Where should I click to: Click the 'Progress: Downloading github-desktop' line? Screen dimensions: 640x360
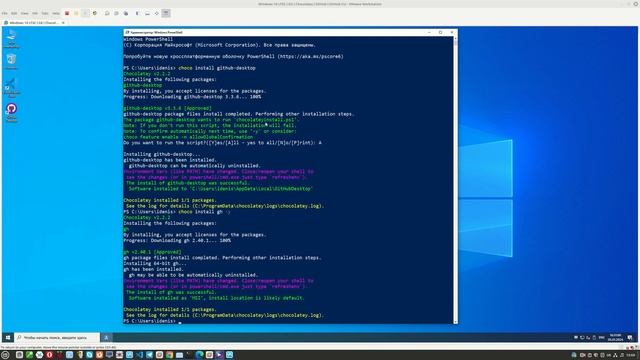[192, 97]
